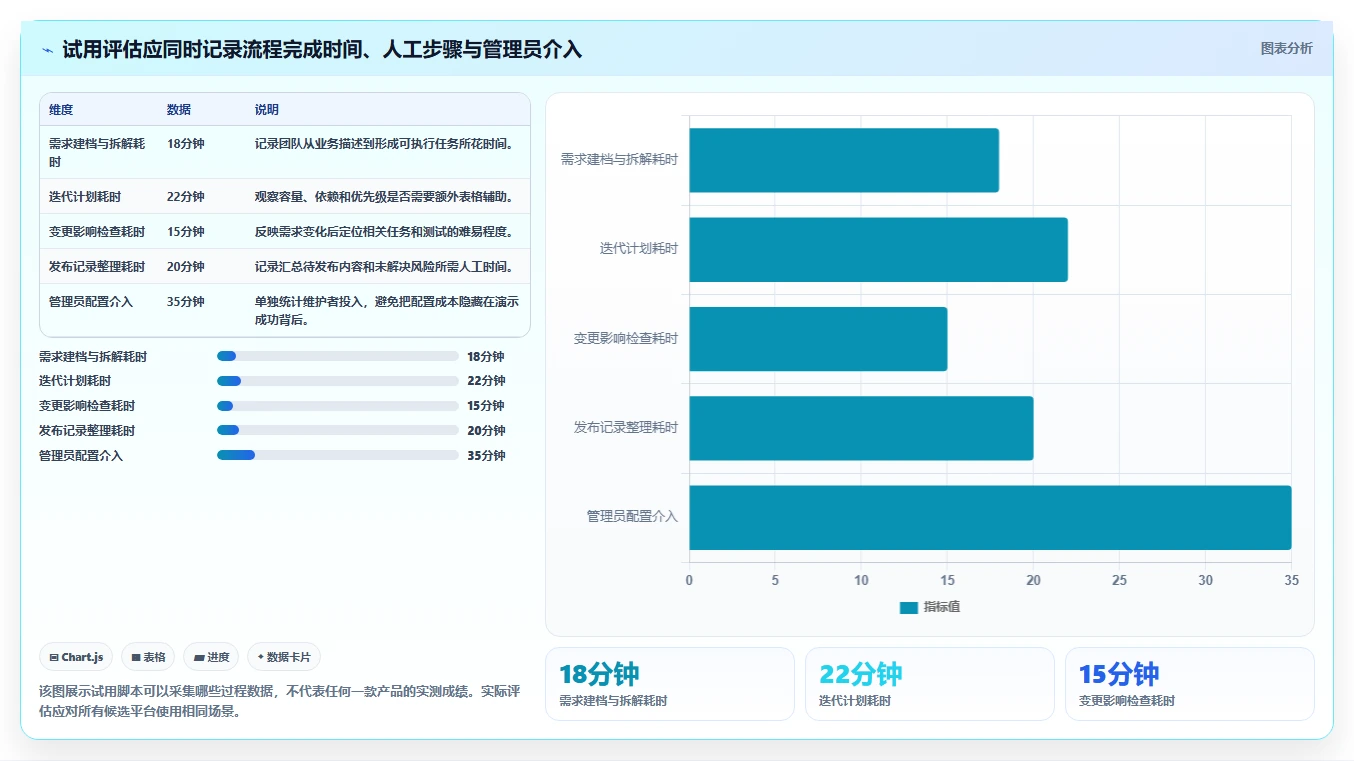Click 管理员配置介入 in the table's 维度 column
This screenshot has height=761, width=1354.
(91, 302)
